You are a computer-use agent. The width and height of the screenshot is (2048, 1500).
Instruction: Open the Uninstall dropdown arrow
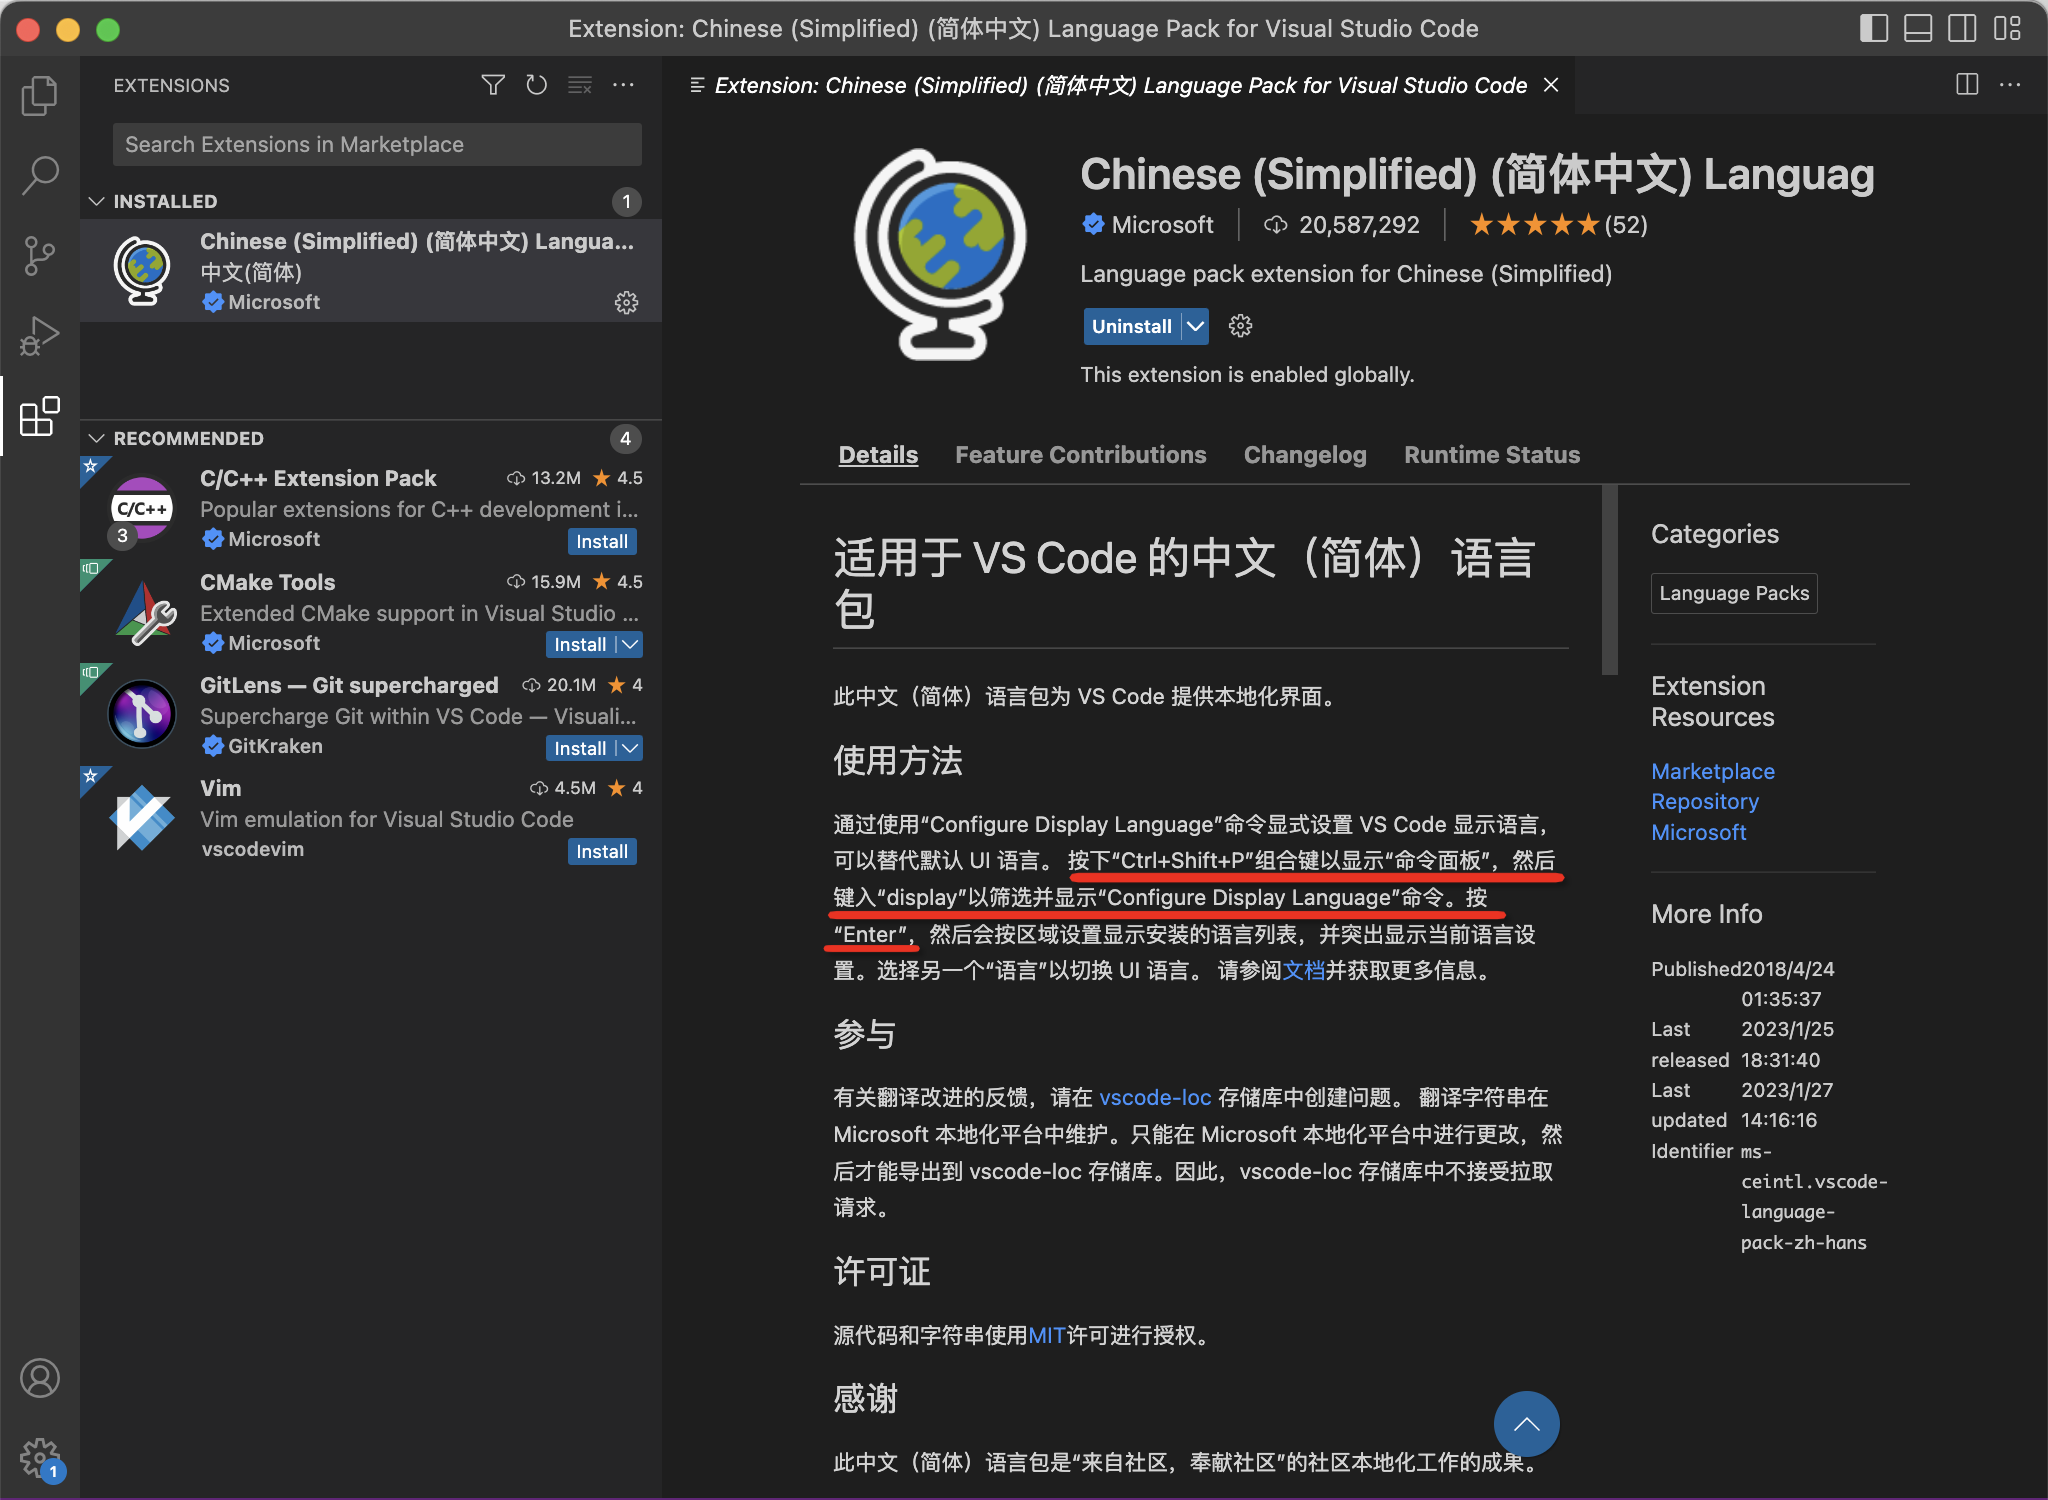[x=1195, y=326]
